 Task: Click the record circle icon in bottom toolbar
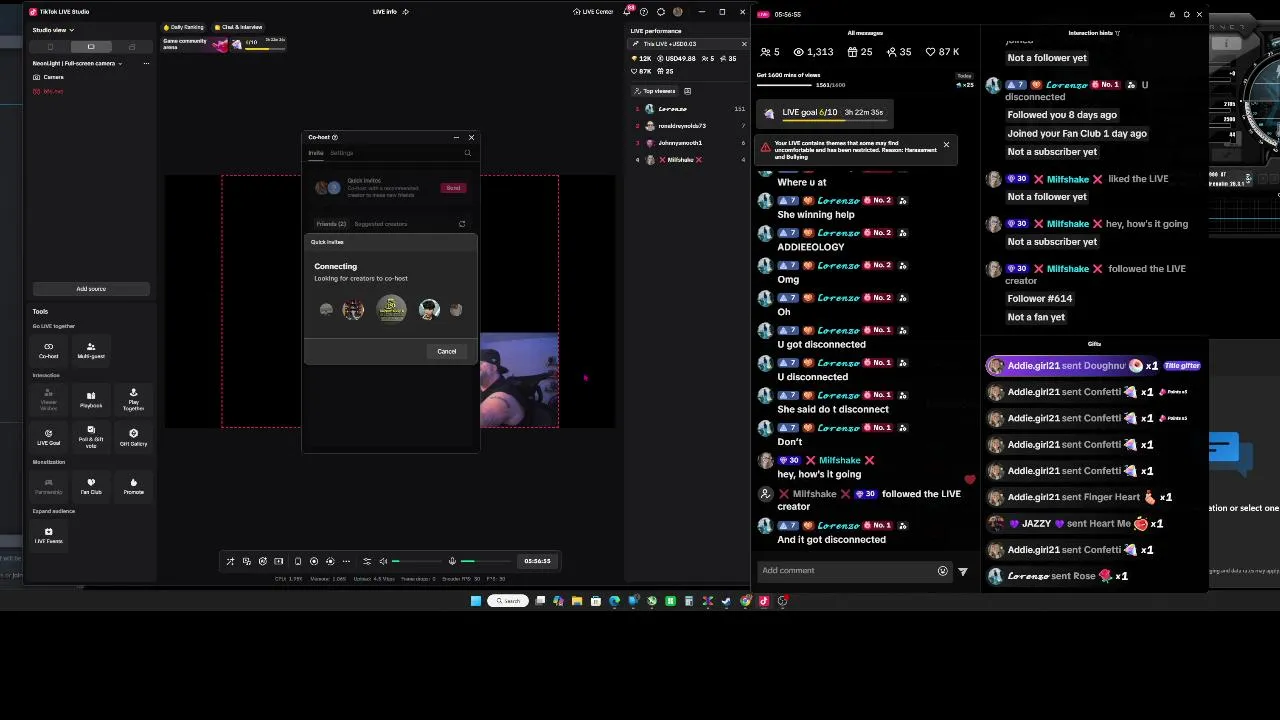coord(313,561)
